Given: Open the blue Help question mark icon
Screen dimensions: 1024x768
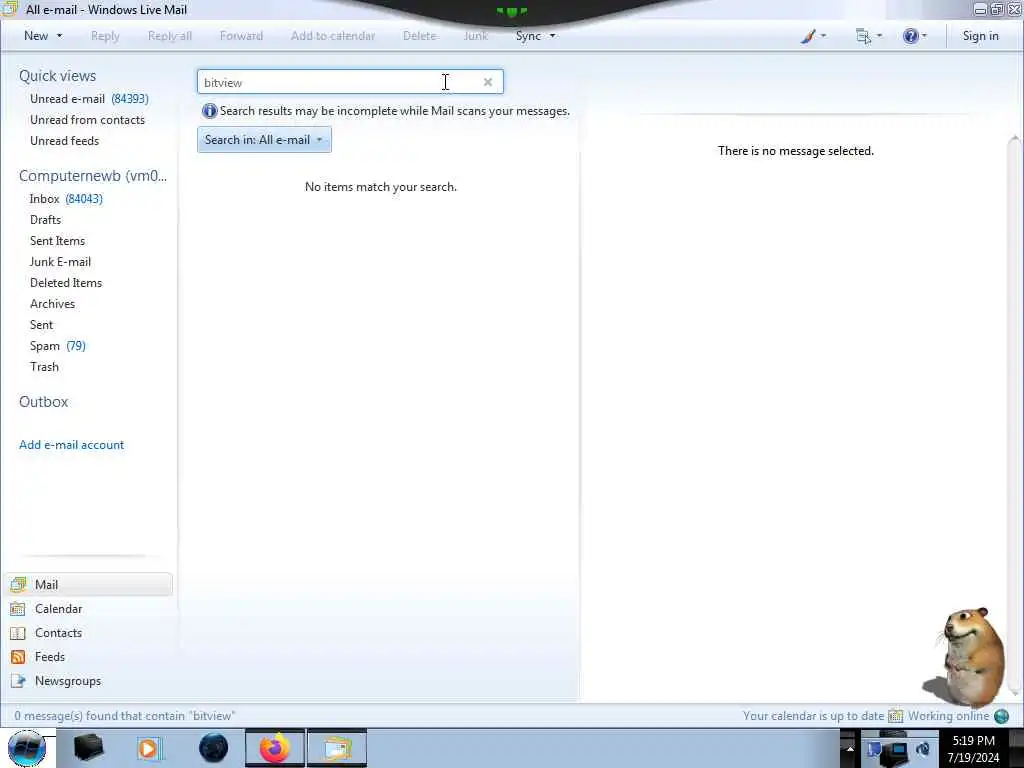Looking at the screenshot, I should click(x=910, y=36).
